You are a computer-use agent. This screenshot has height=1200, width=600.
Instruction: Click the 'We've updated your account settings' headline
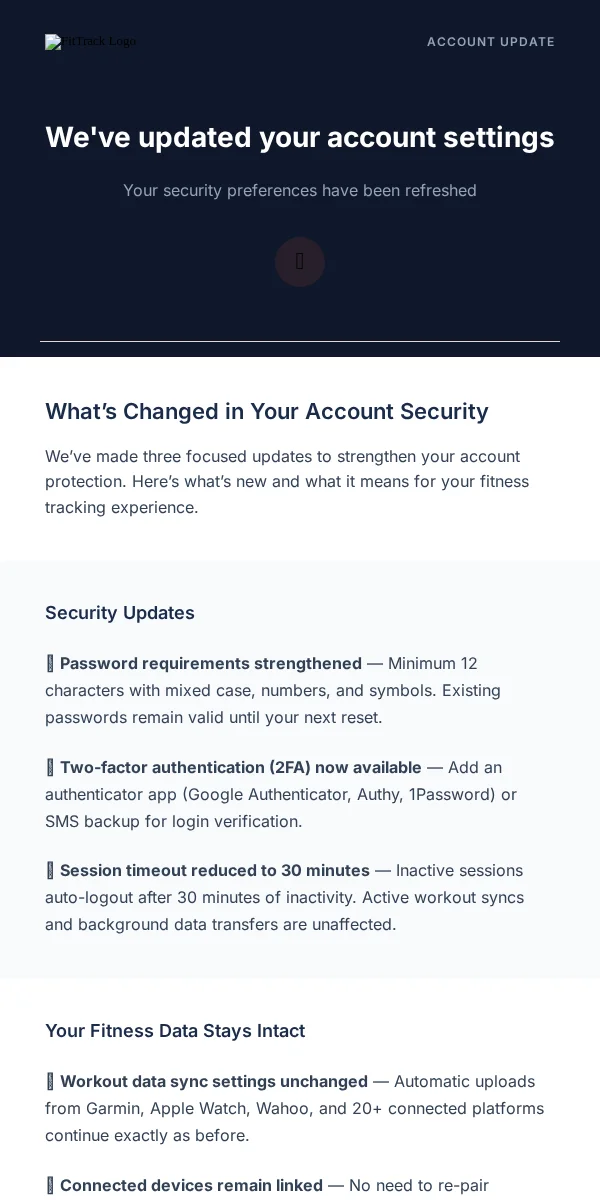click(300, 137)
